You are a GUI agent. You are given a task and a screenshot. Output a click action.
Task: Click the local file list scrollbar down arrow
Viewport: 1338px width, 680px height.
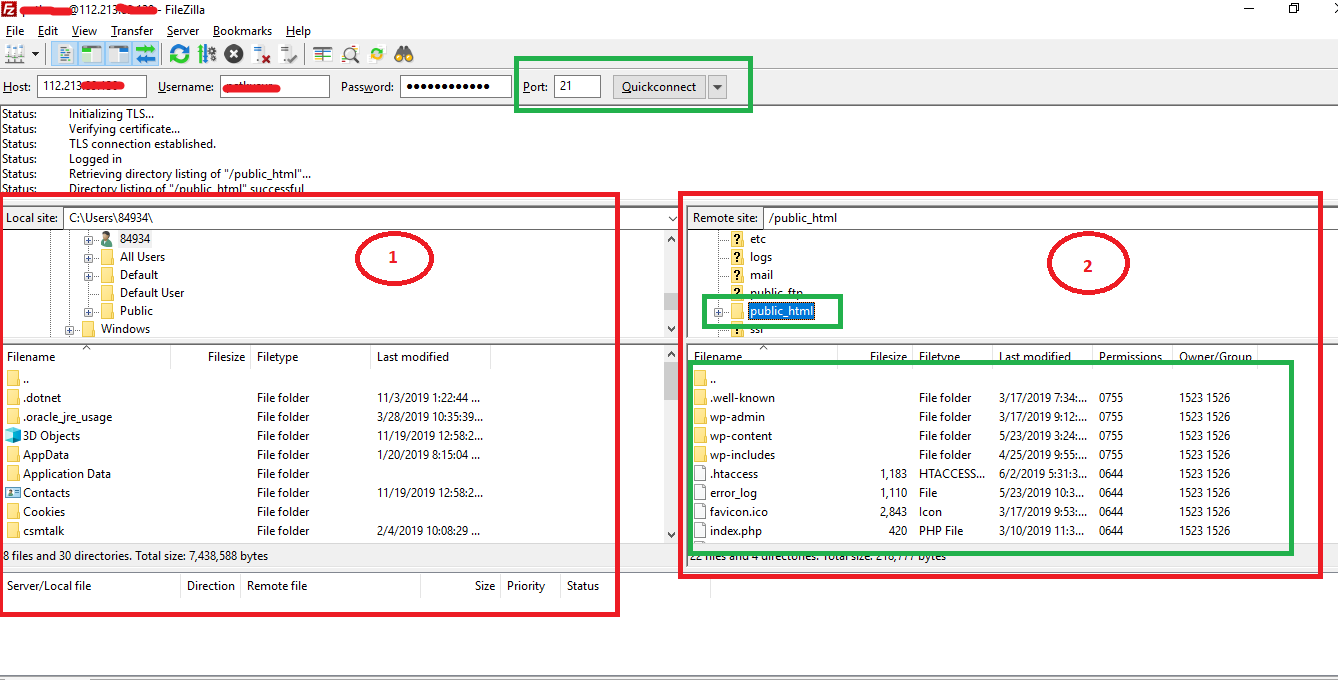point(671,535)
